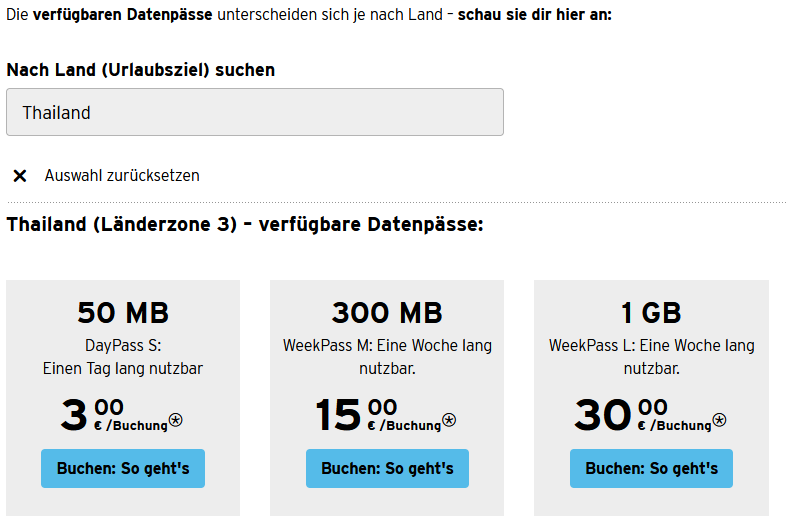Click the X icon to reset selection
Viewport: 788px width, 520px height.
click(x=19, y=176)
